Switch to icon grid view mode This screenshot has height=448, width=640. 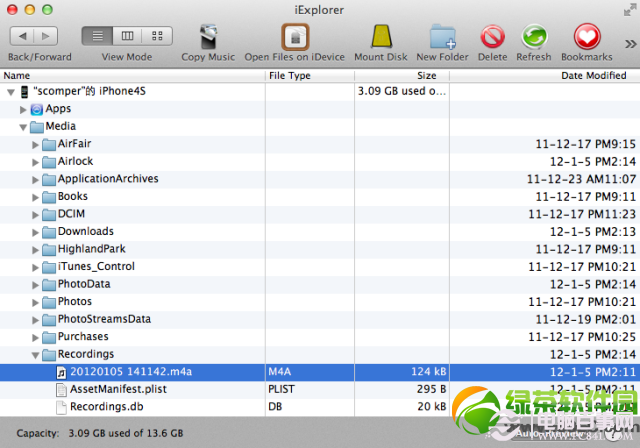pos(156,36)
